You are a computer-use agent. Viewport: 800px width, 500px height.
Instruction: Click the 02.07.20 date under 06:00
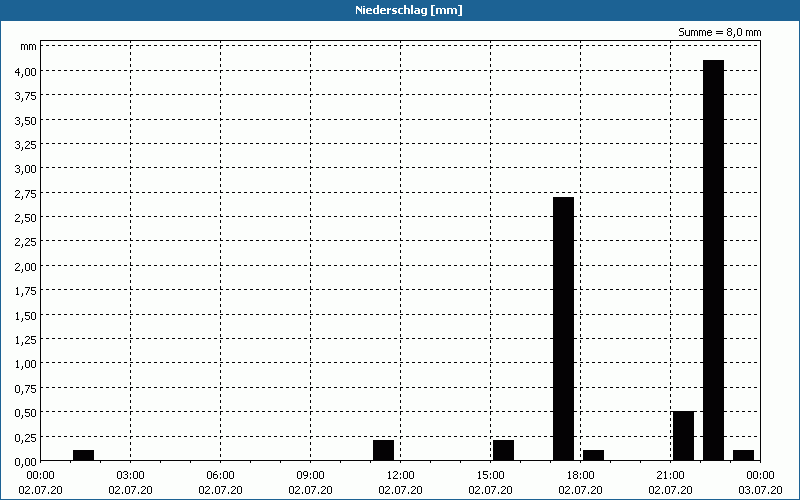point(220,490)
